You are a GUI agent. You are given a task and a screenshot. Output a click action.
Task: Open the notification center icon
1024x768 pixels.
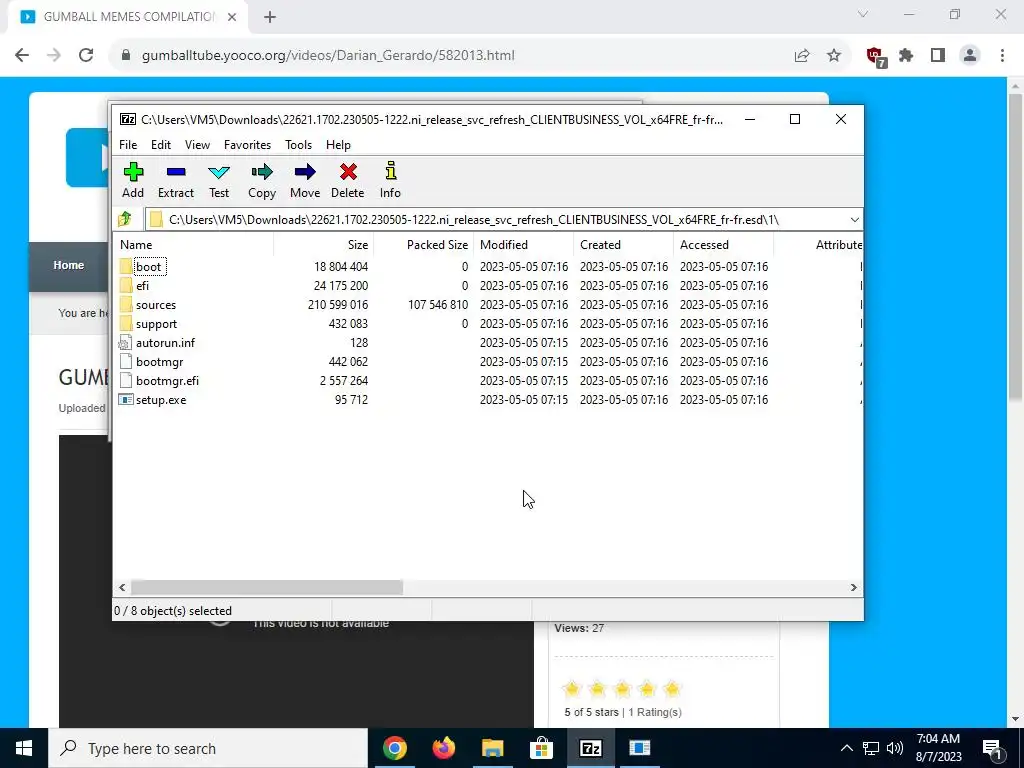click(993, 748)
